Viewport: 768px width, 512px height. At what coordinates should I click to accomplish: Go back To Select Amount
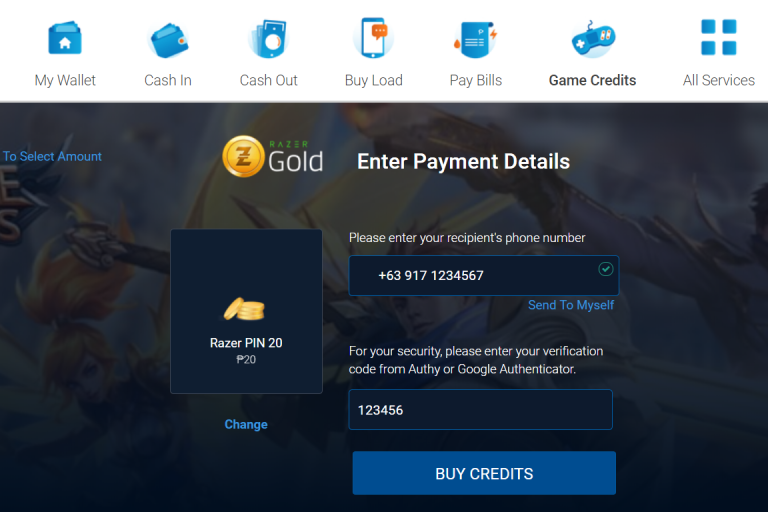point(51,156)
